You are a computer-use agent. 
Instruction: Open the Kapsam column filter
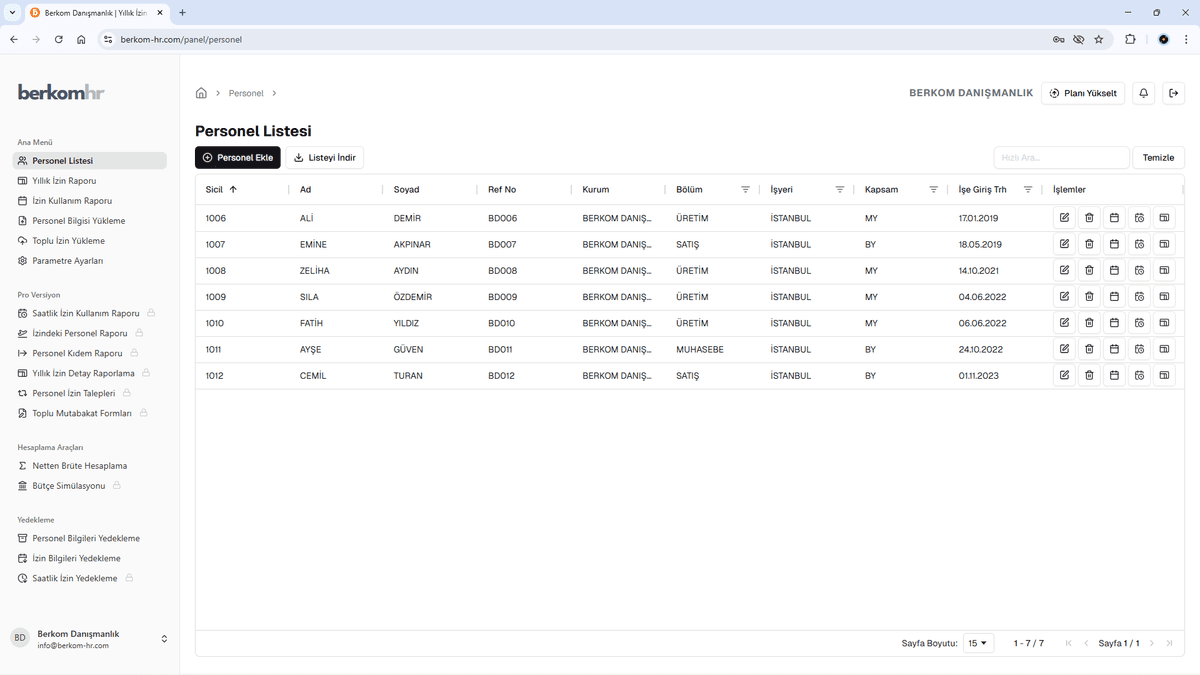(x=933, y=190)
